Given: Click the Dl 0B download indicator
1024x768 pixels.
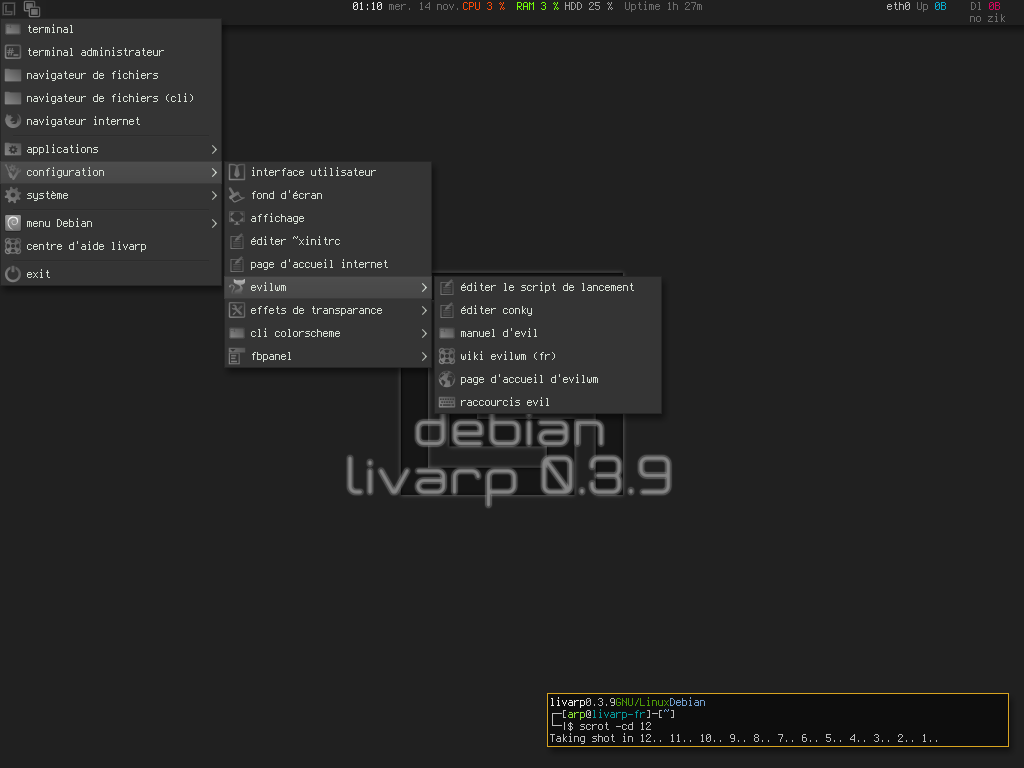Looking at the screenshot, I should (x=985, y=7).
